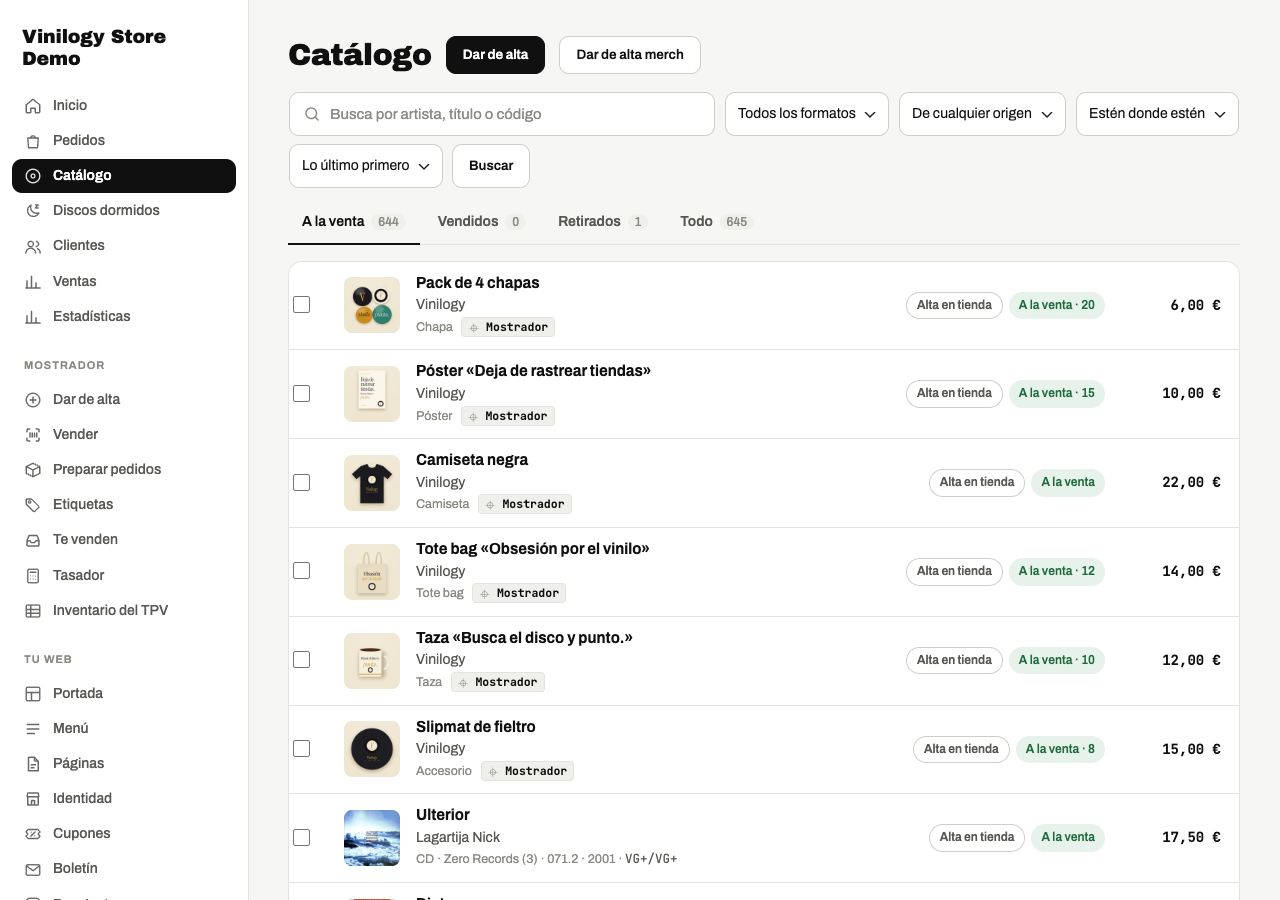The image size is (1280, 900).
Task: Tick the Póster «Deja de rastrear tiendas» checkbox
Action: 301,394
